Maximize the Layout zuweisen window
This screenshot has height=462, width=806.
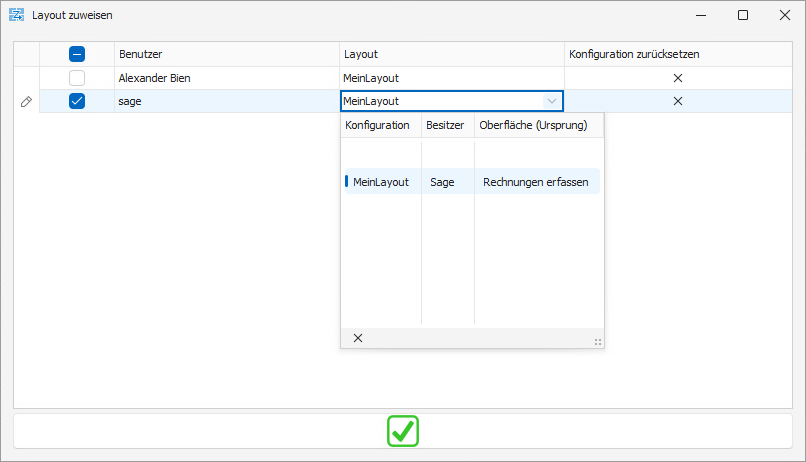(742, 16)
